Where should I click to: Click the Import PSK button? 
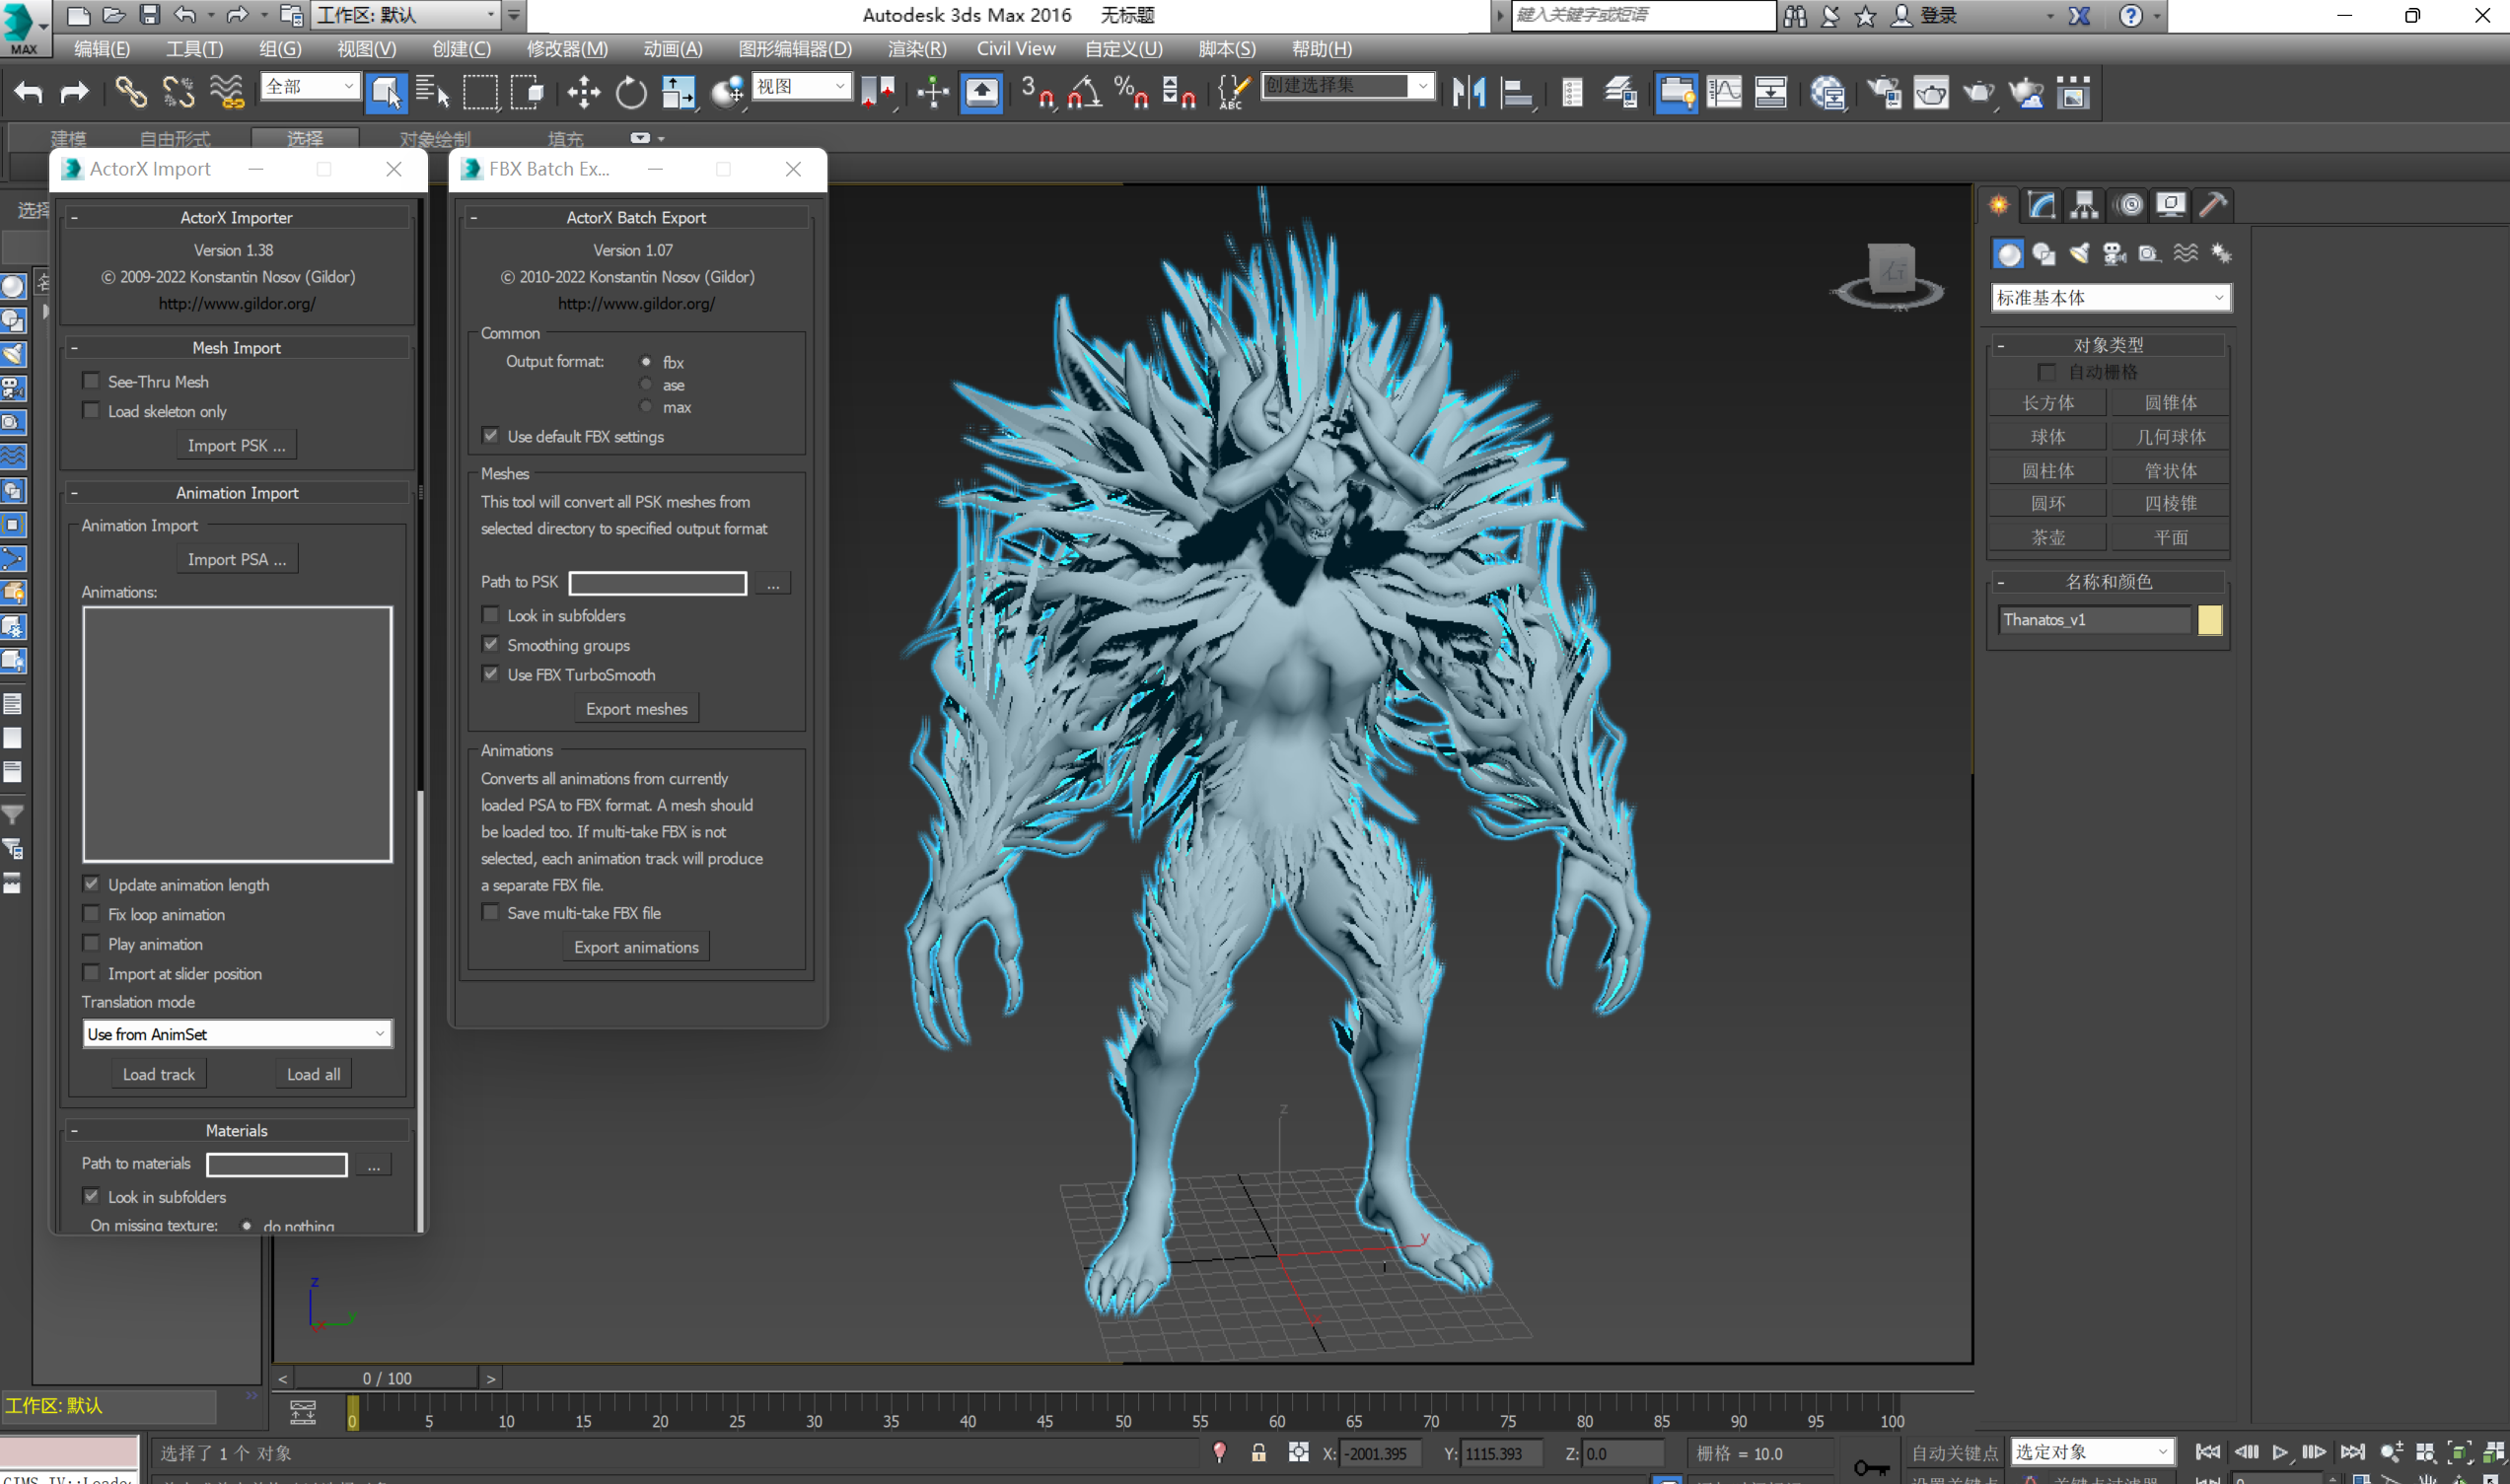(x=237, y=445)
